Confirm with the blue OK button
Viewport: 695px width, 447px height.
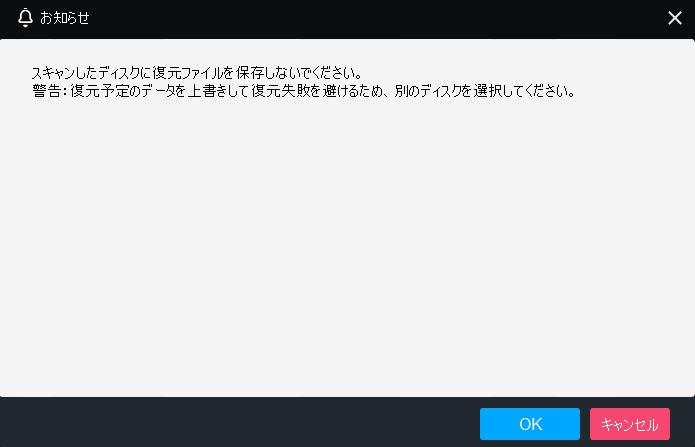(530, 424)
